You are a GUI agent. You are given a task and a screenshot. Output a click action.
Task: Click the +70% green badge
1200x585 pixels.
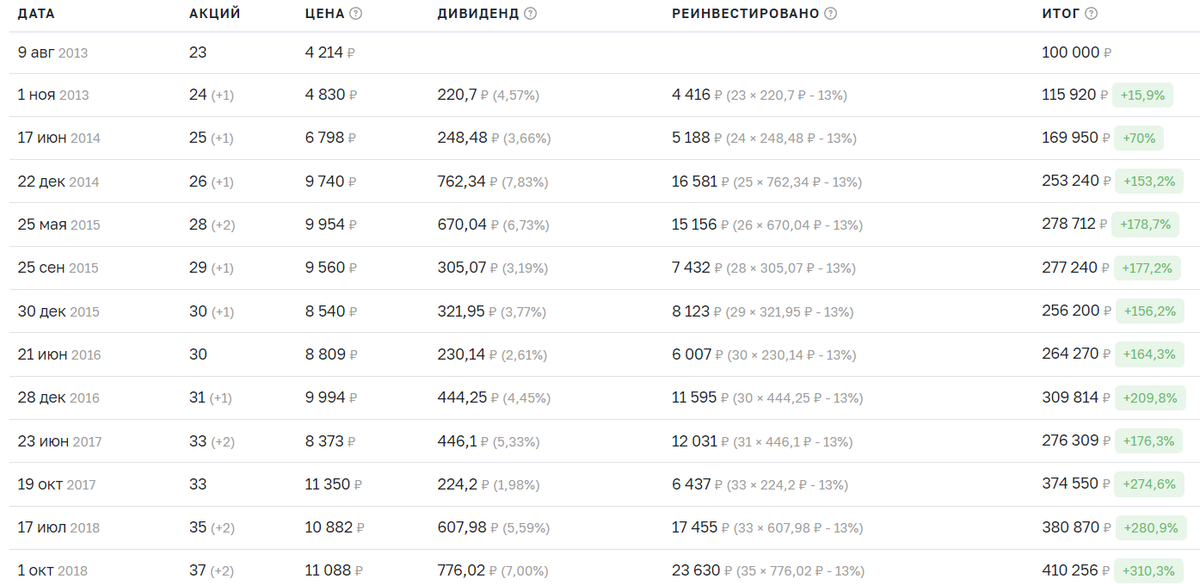point(1139,138)
